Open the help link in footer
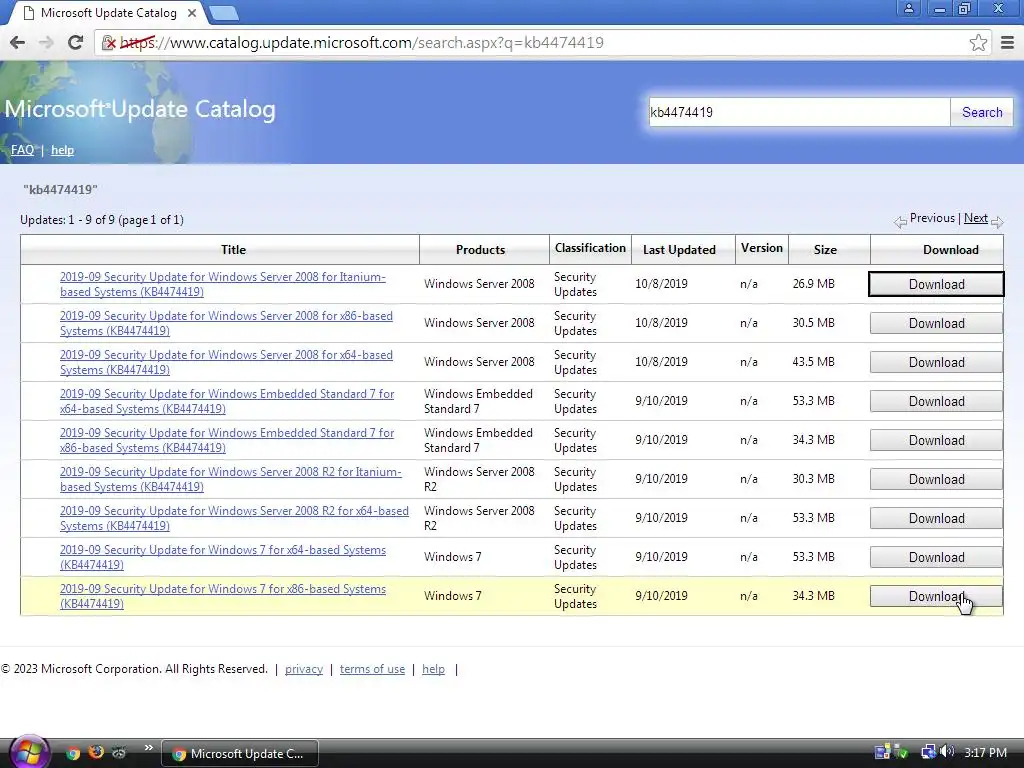The width and height of the screenshot is (1024, 768). pyautogui.click(x=433, y=669)
